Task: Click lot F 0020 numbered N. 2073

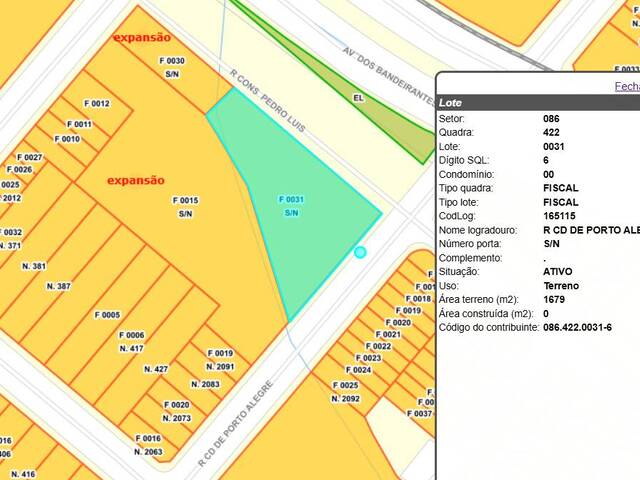Action: pos(176,411)
